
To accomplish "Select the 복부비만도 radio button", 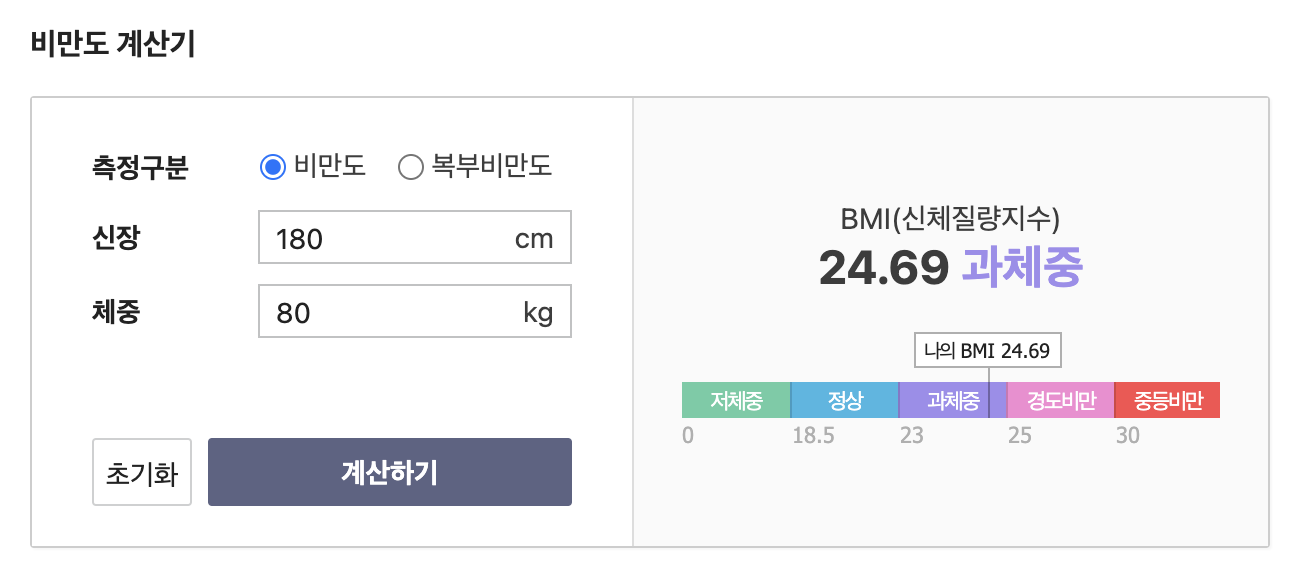I will click(x=409, y=167).
